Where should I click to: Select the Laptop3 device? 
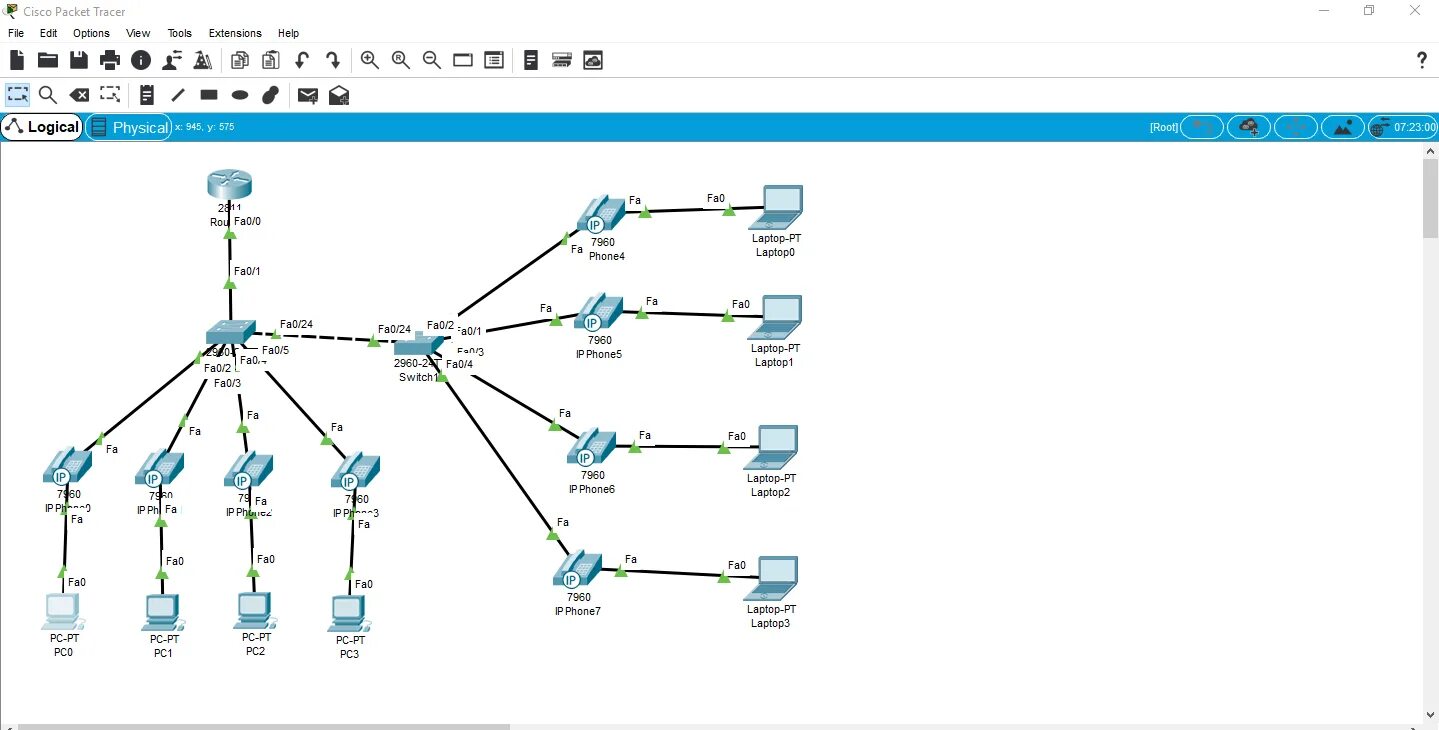pyautogui.click(x=771, y=578)
